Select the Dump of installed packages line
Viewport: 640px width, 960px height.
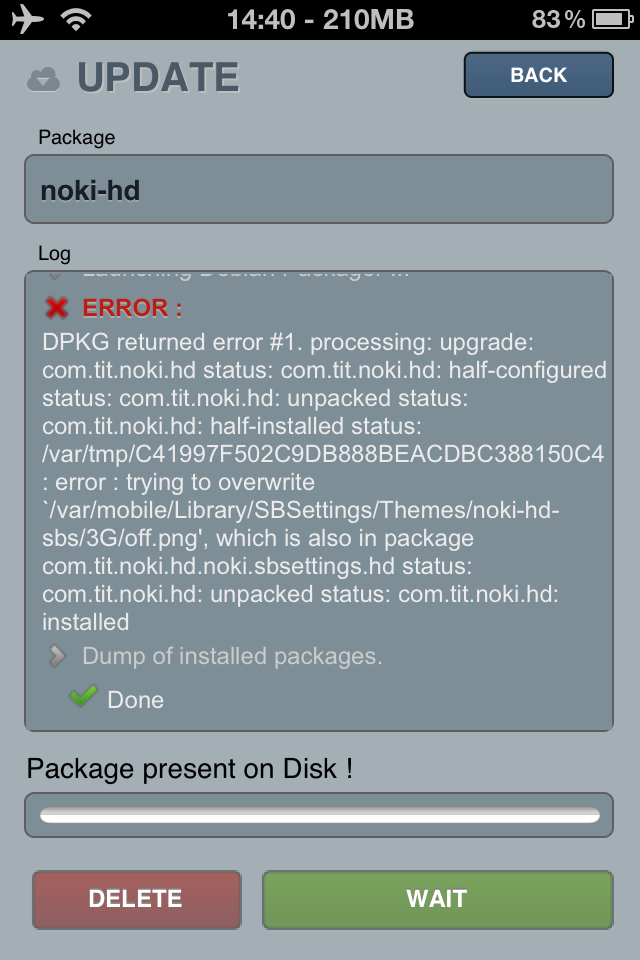[232, 657]
